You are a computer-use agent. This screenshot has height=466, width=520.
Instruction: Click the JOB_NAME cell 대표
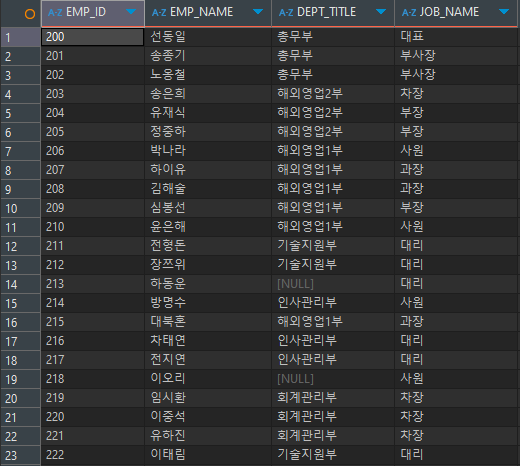(x=456, y=37)
